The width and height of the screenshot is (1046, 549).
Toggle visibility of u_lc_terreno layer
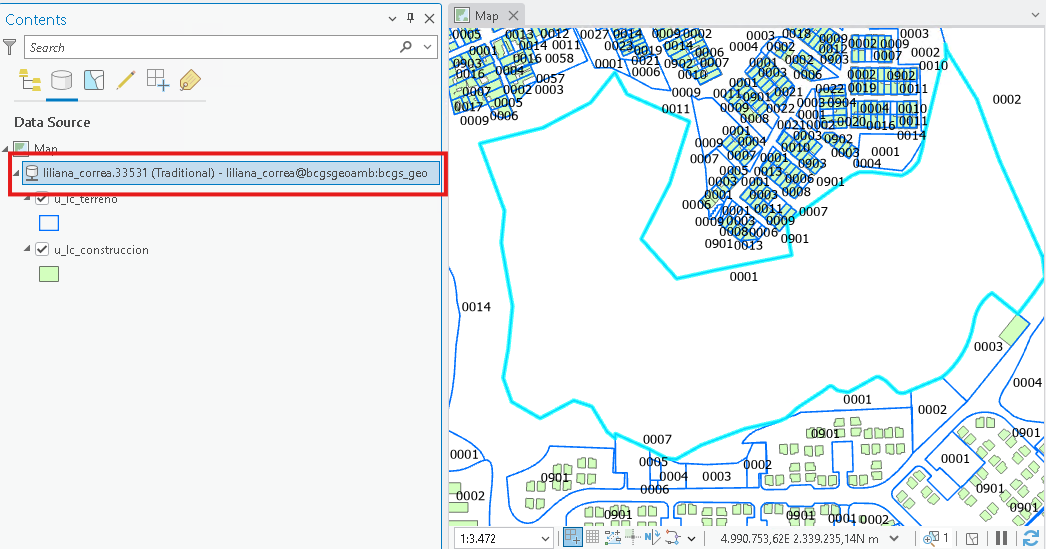point(42,198)
